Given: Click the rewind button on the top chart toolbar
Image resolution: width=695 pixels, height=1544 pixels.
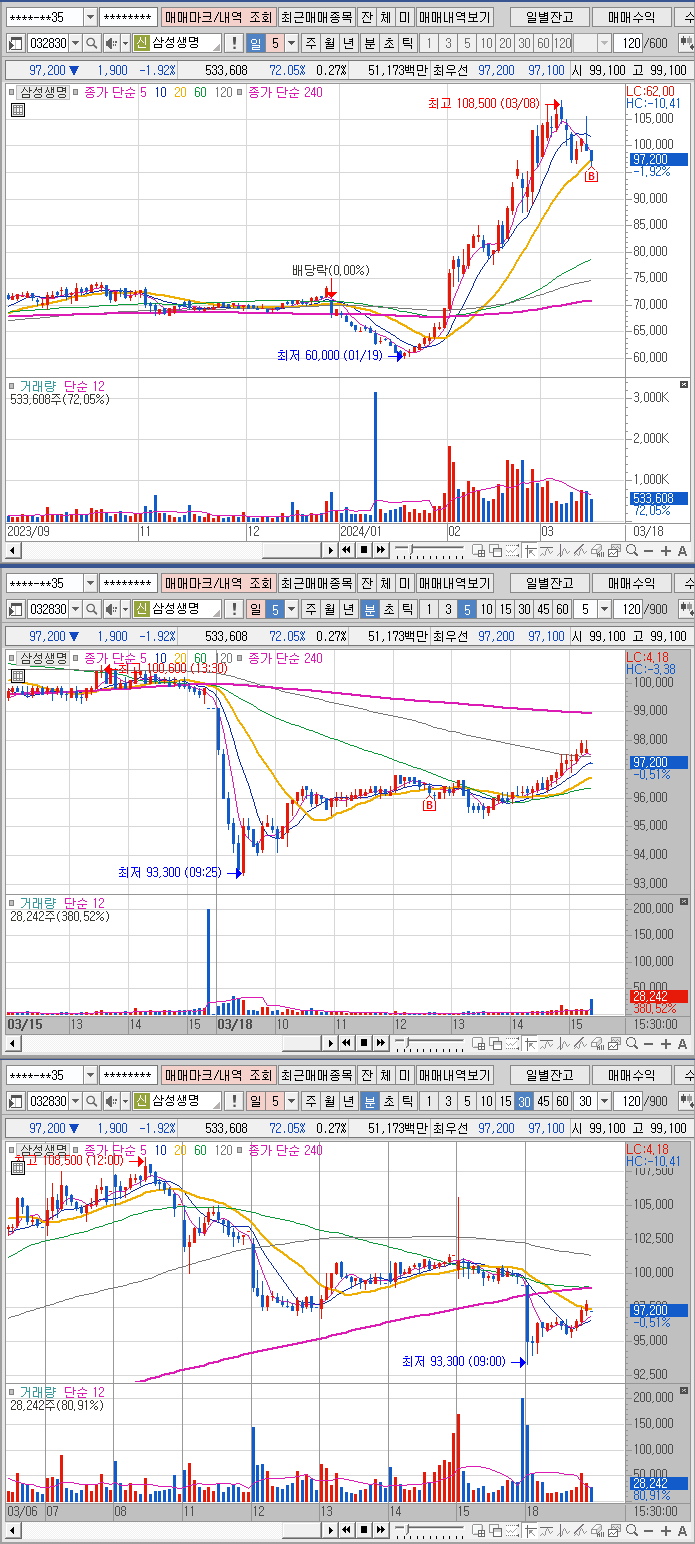Looking at the screenshot, I should tap(347, 550).
